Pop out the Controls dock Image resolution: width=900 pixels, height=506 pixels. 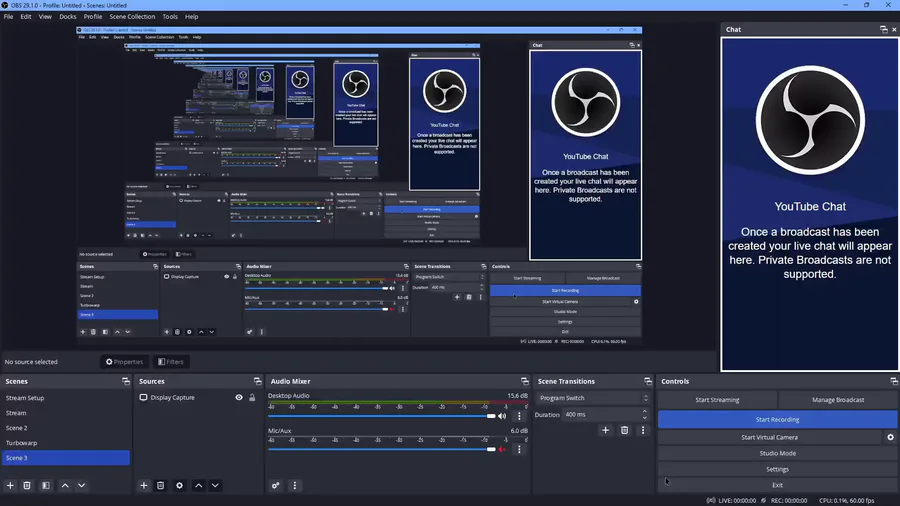point(894,382)
